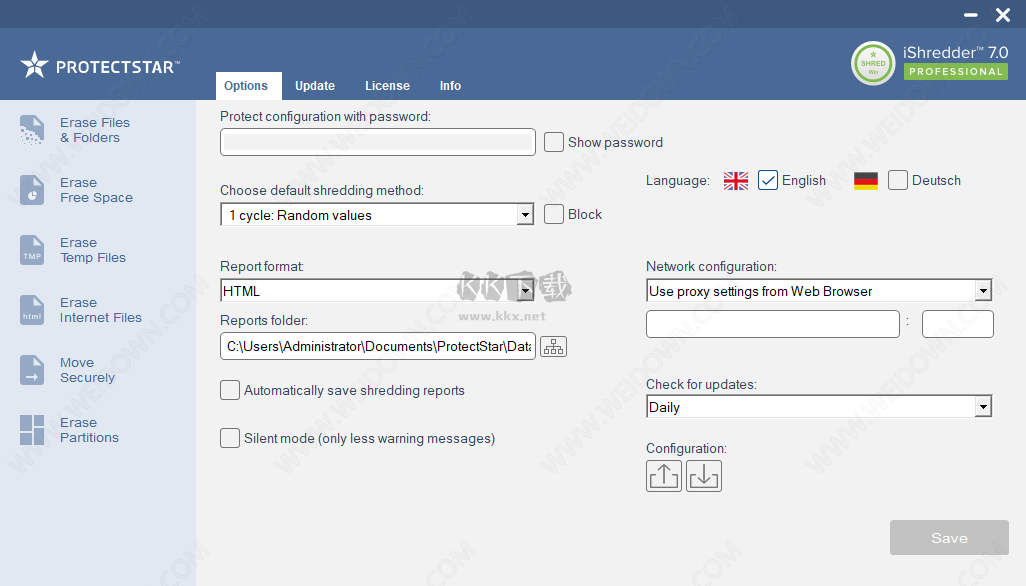Click the Erase Temp Files label
Image resolution: width=1026 pixels, height=586 pixels.
click(x=93, y=250)
